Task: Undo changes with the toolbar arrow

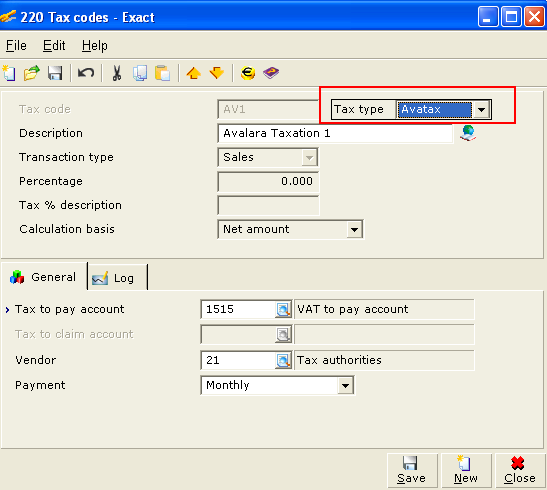Action: (86, 73)
